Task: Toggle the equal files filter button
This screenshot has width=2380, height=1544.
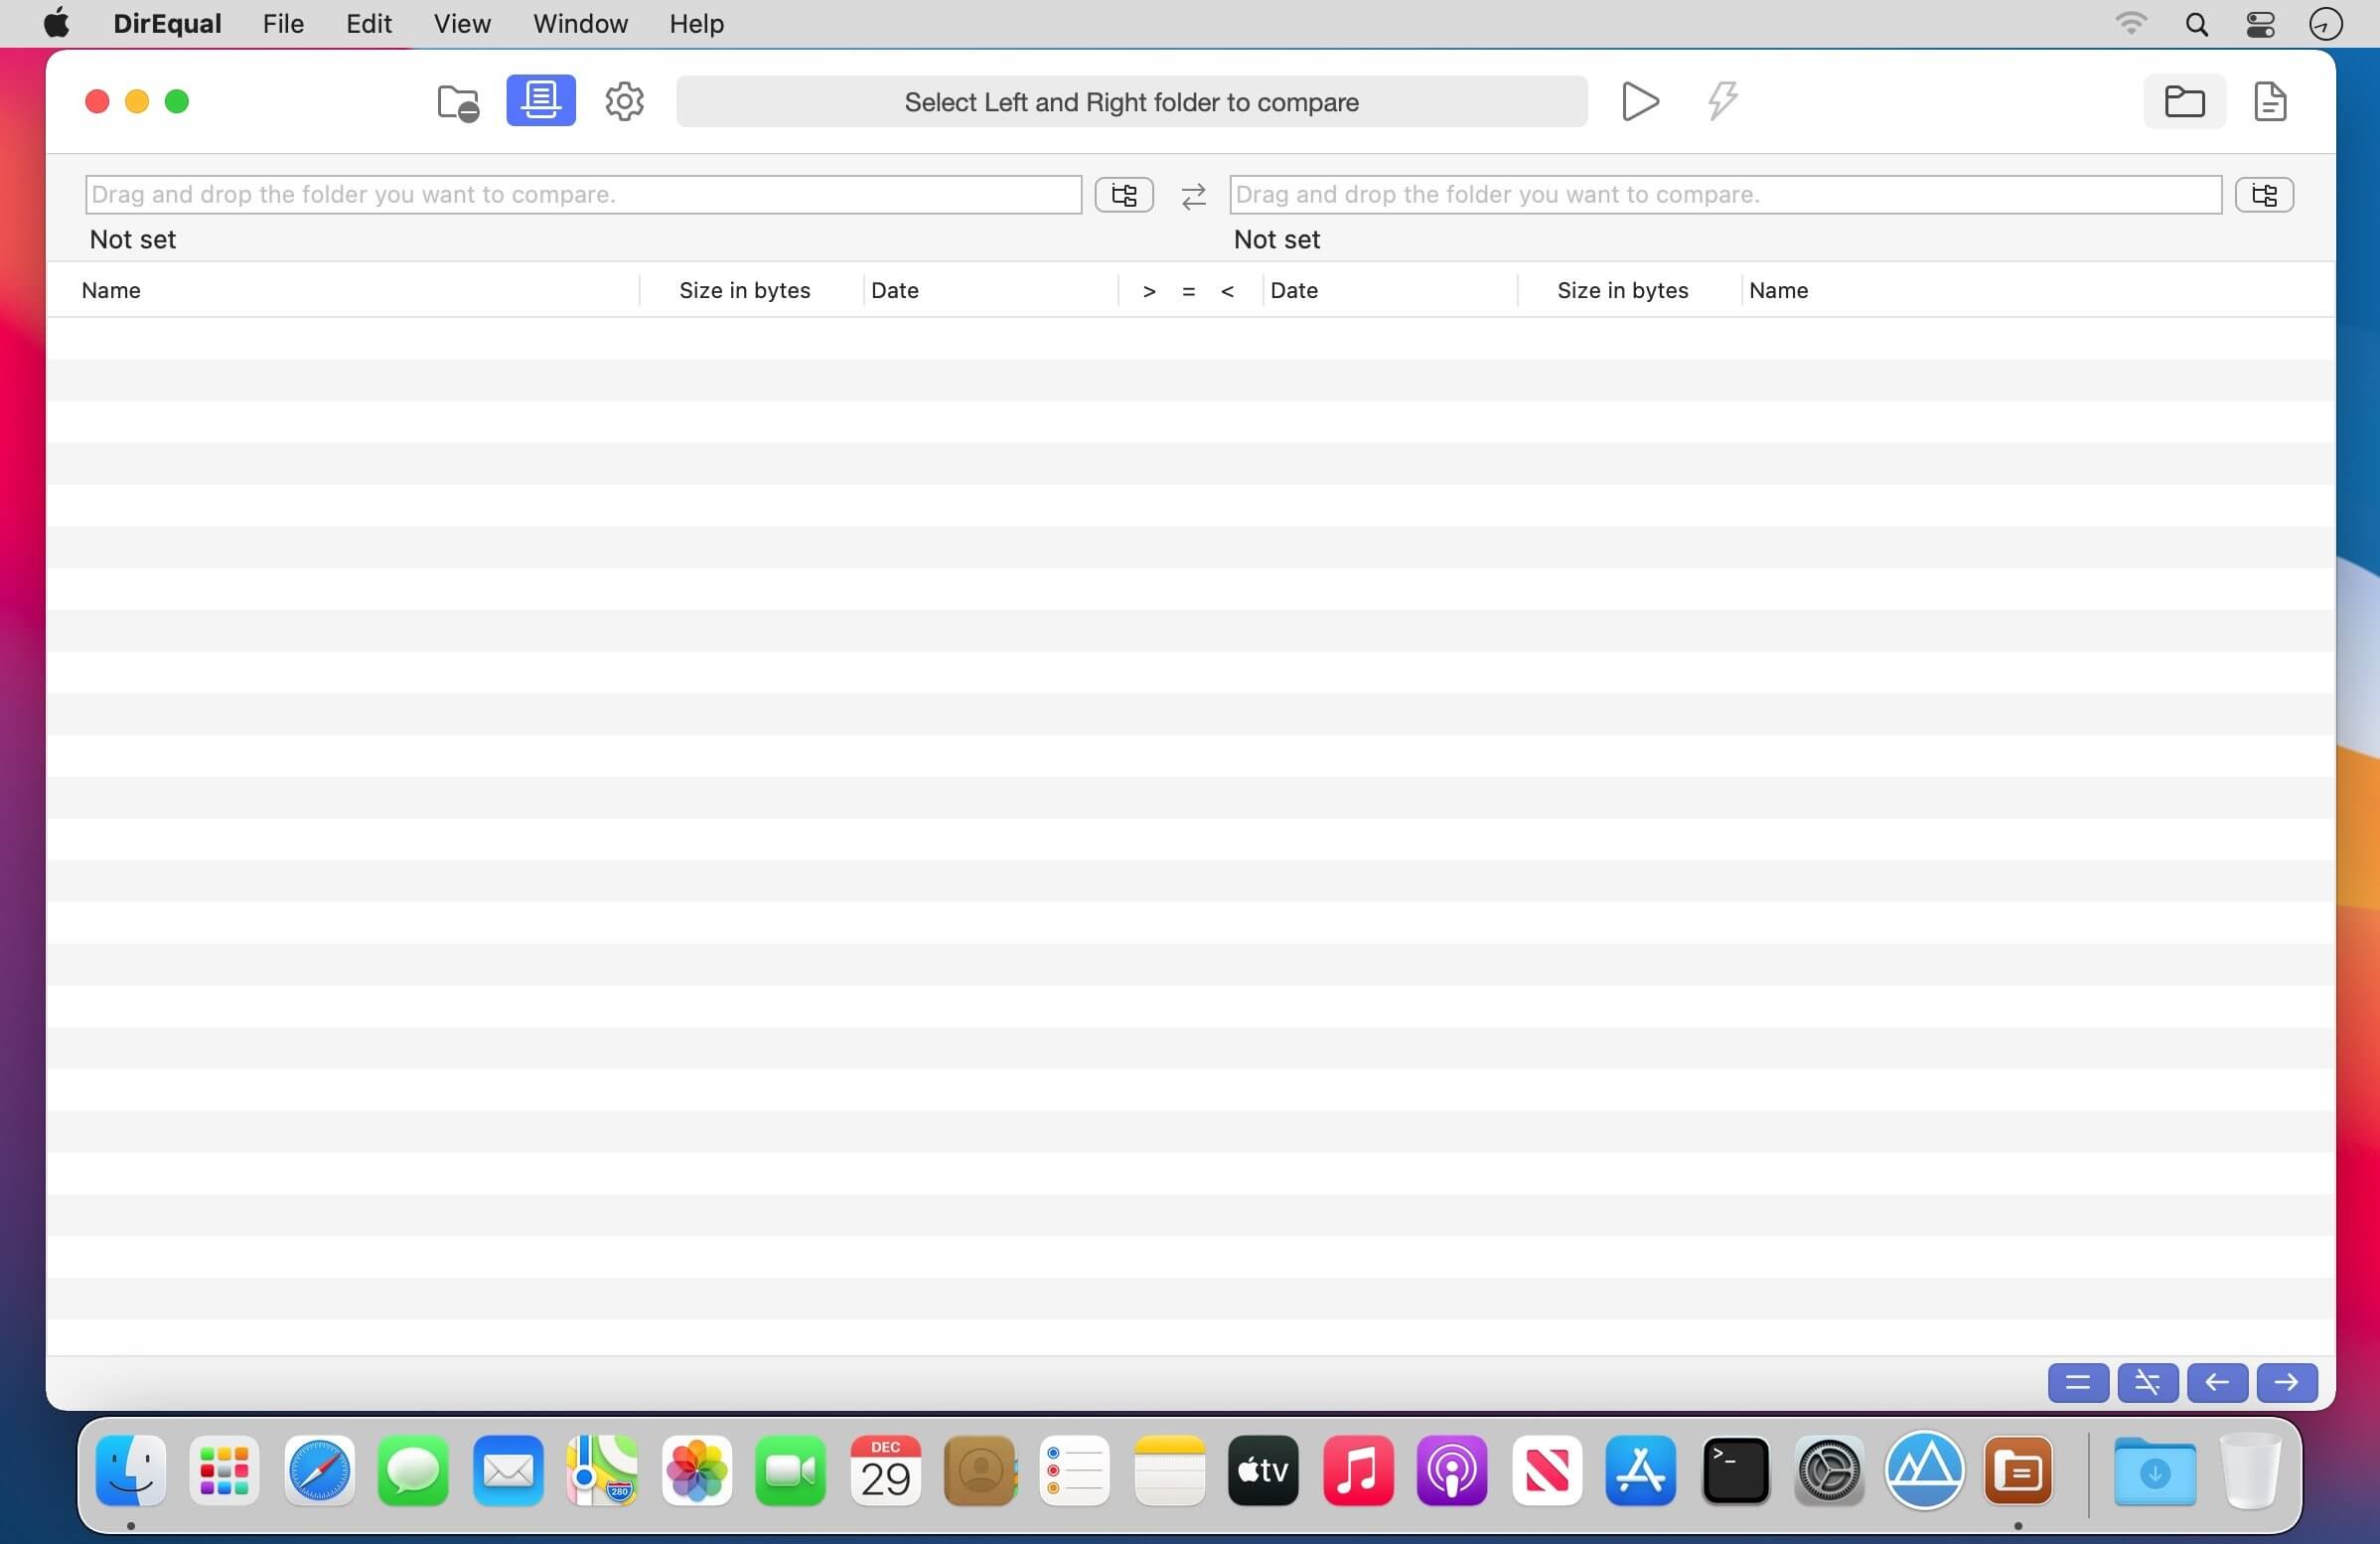Action: pyautogui.click(x=2077, y=1383)
